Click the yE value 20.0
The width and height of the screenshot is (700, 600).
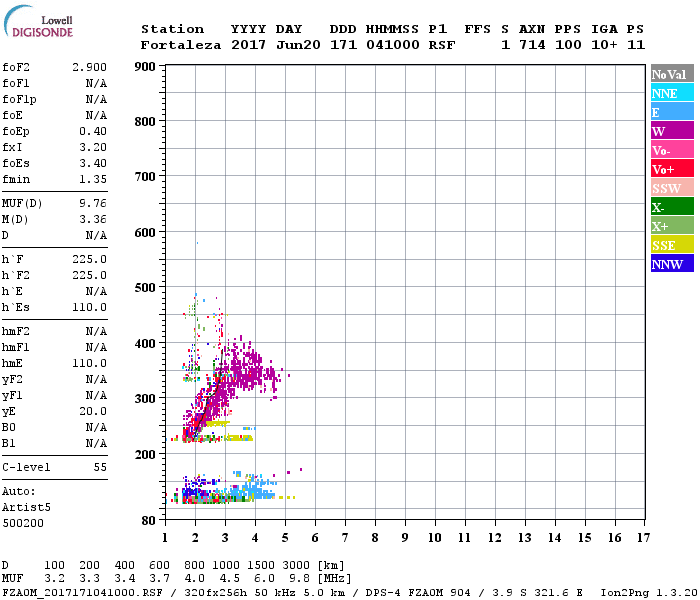click(x=93, y=412)
